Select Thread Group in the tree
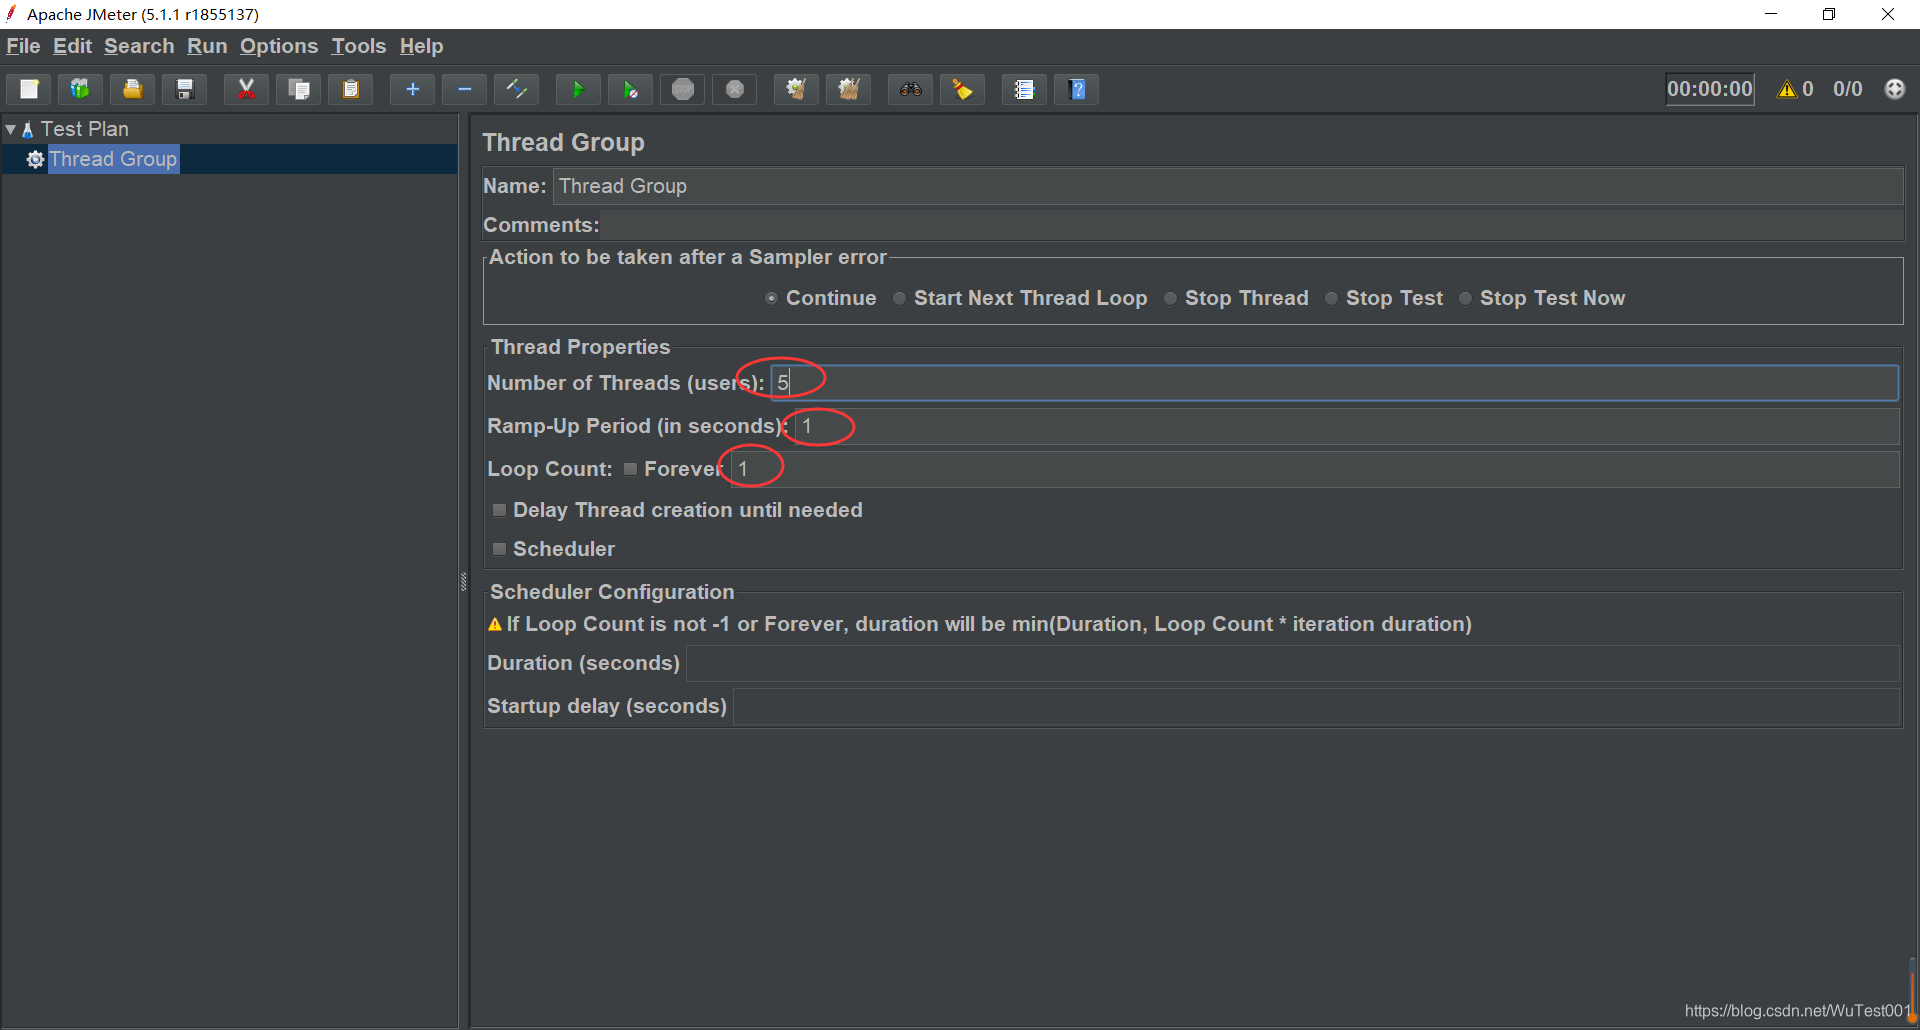This screenshot has height=1030, width=1920. (x=113, y=159)
